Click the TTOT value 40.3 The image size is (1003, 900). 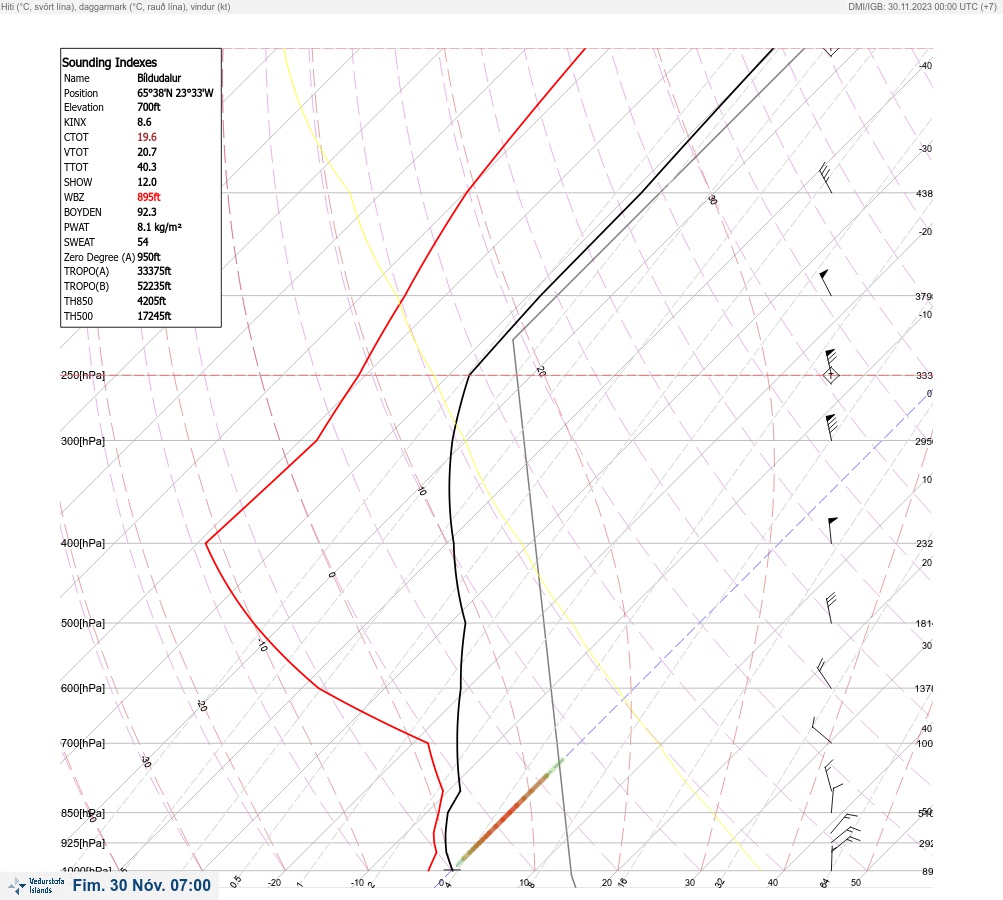click(147, 167)
